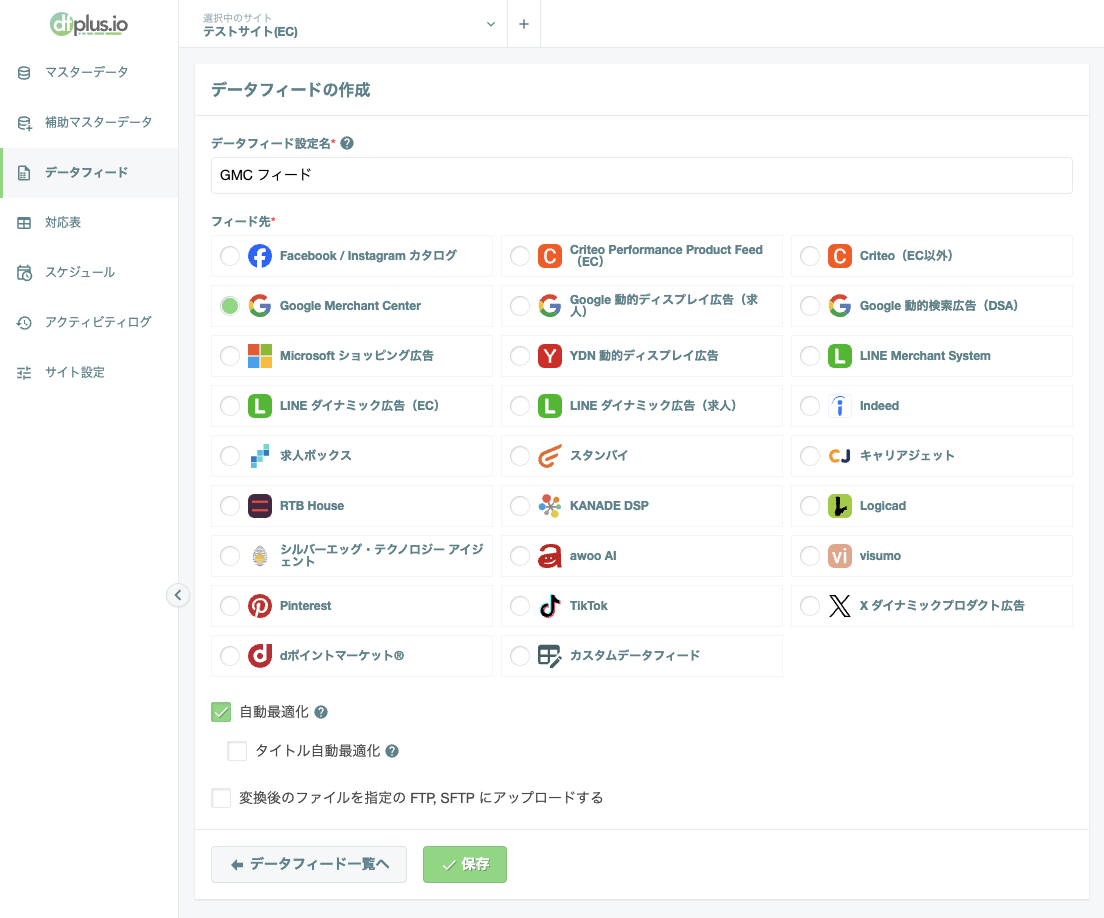Image resolution: width=1104 pixels, height=918 pixels.
Task: Click the LINE ダイナミック広告 (EC) green icon
Action: 260,405
